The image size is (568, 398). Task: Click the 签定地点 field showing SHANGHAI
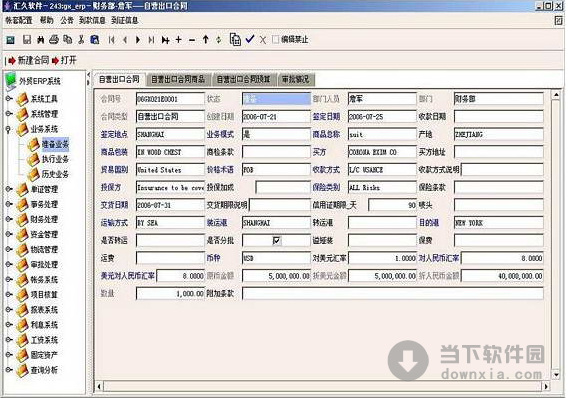(x=170, y=134)
